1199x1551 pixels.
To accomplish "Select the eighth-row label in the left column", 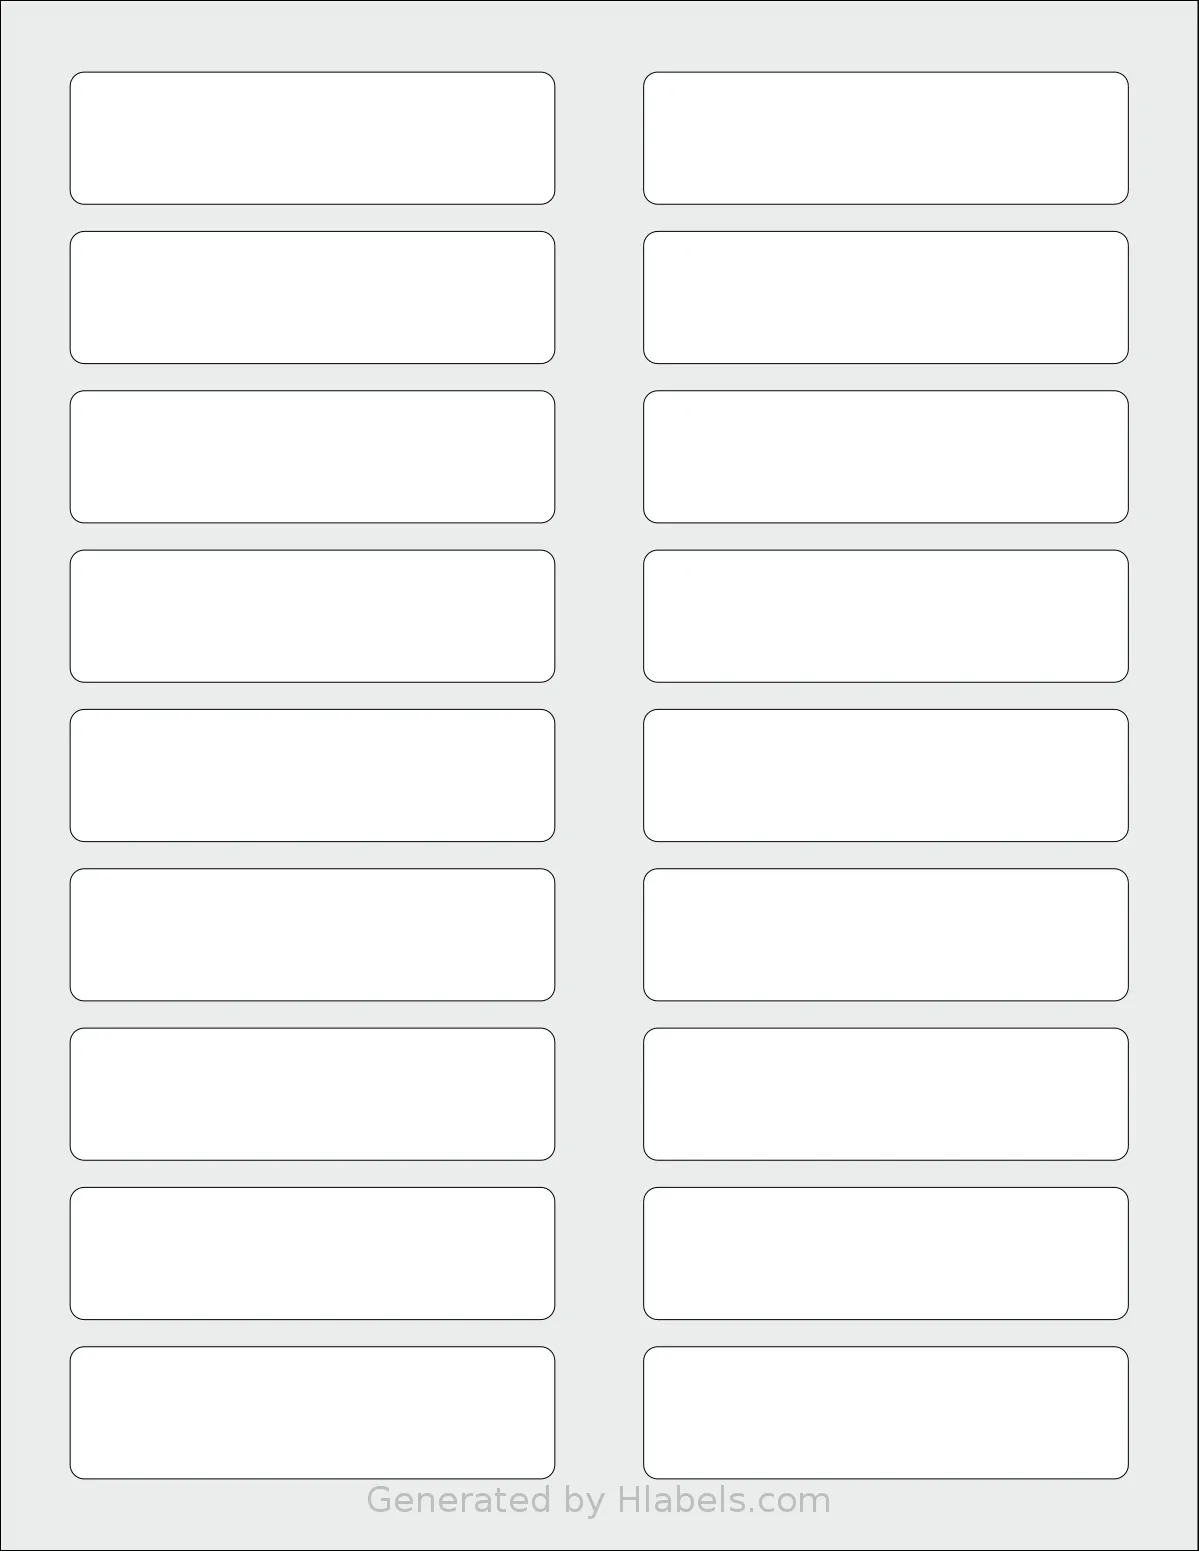I will coord(312,1253).
